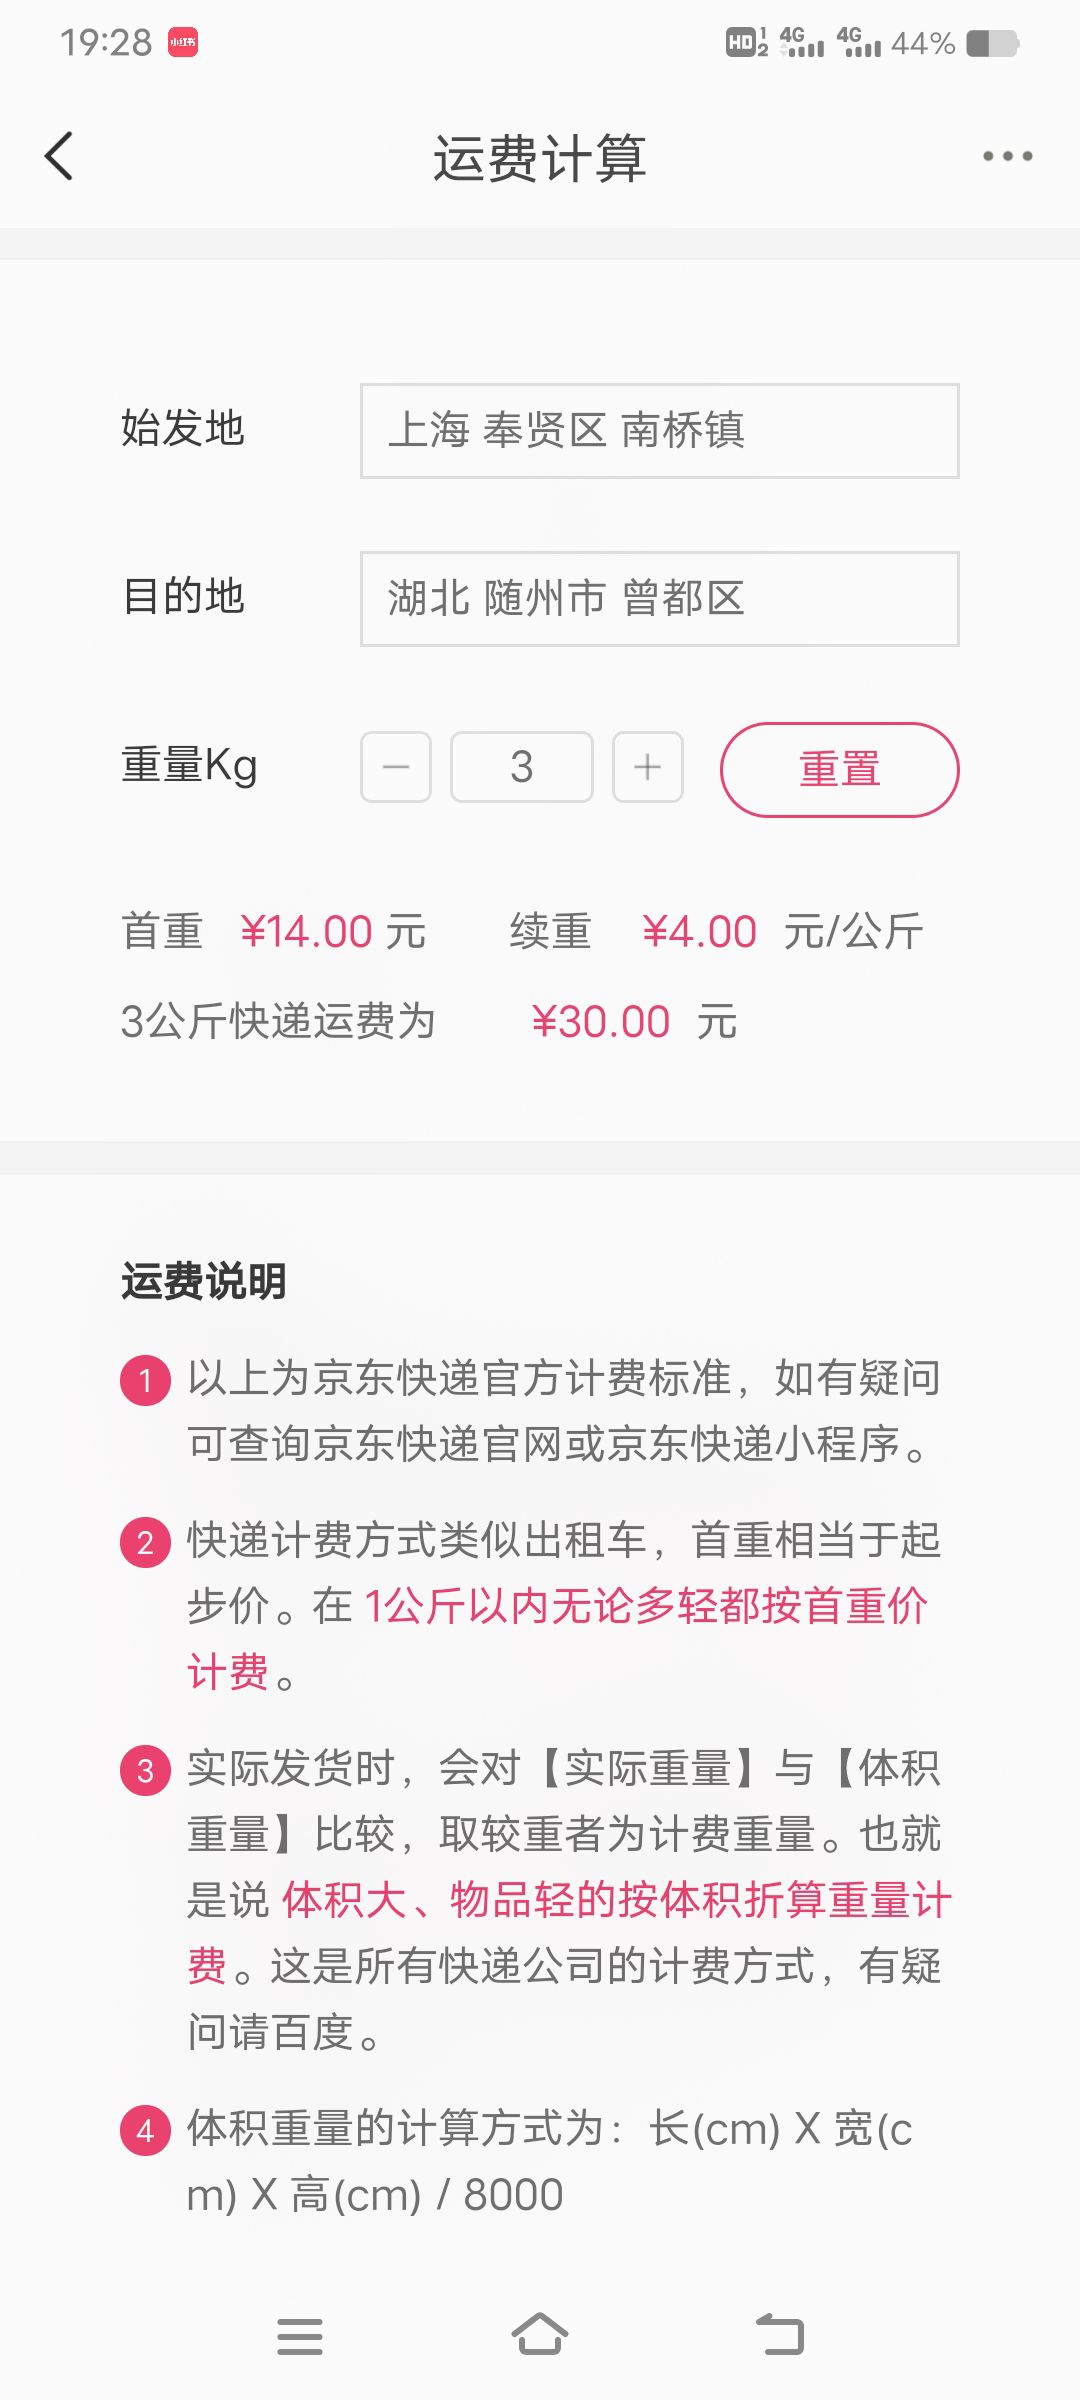Image resolution: width=1080 pixels, height=2400 pixels.
Task: Increase weight with the plus button
Action: click(x=648, y=767)
